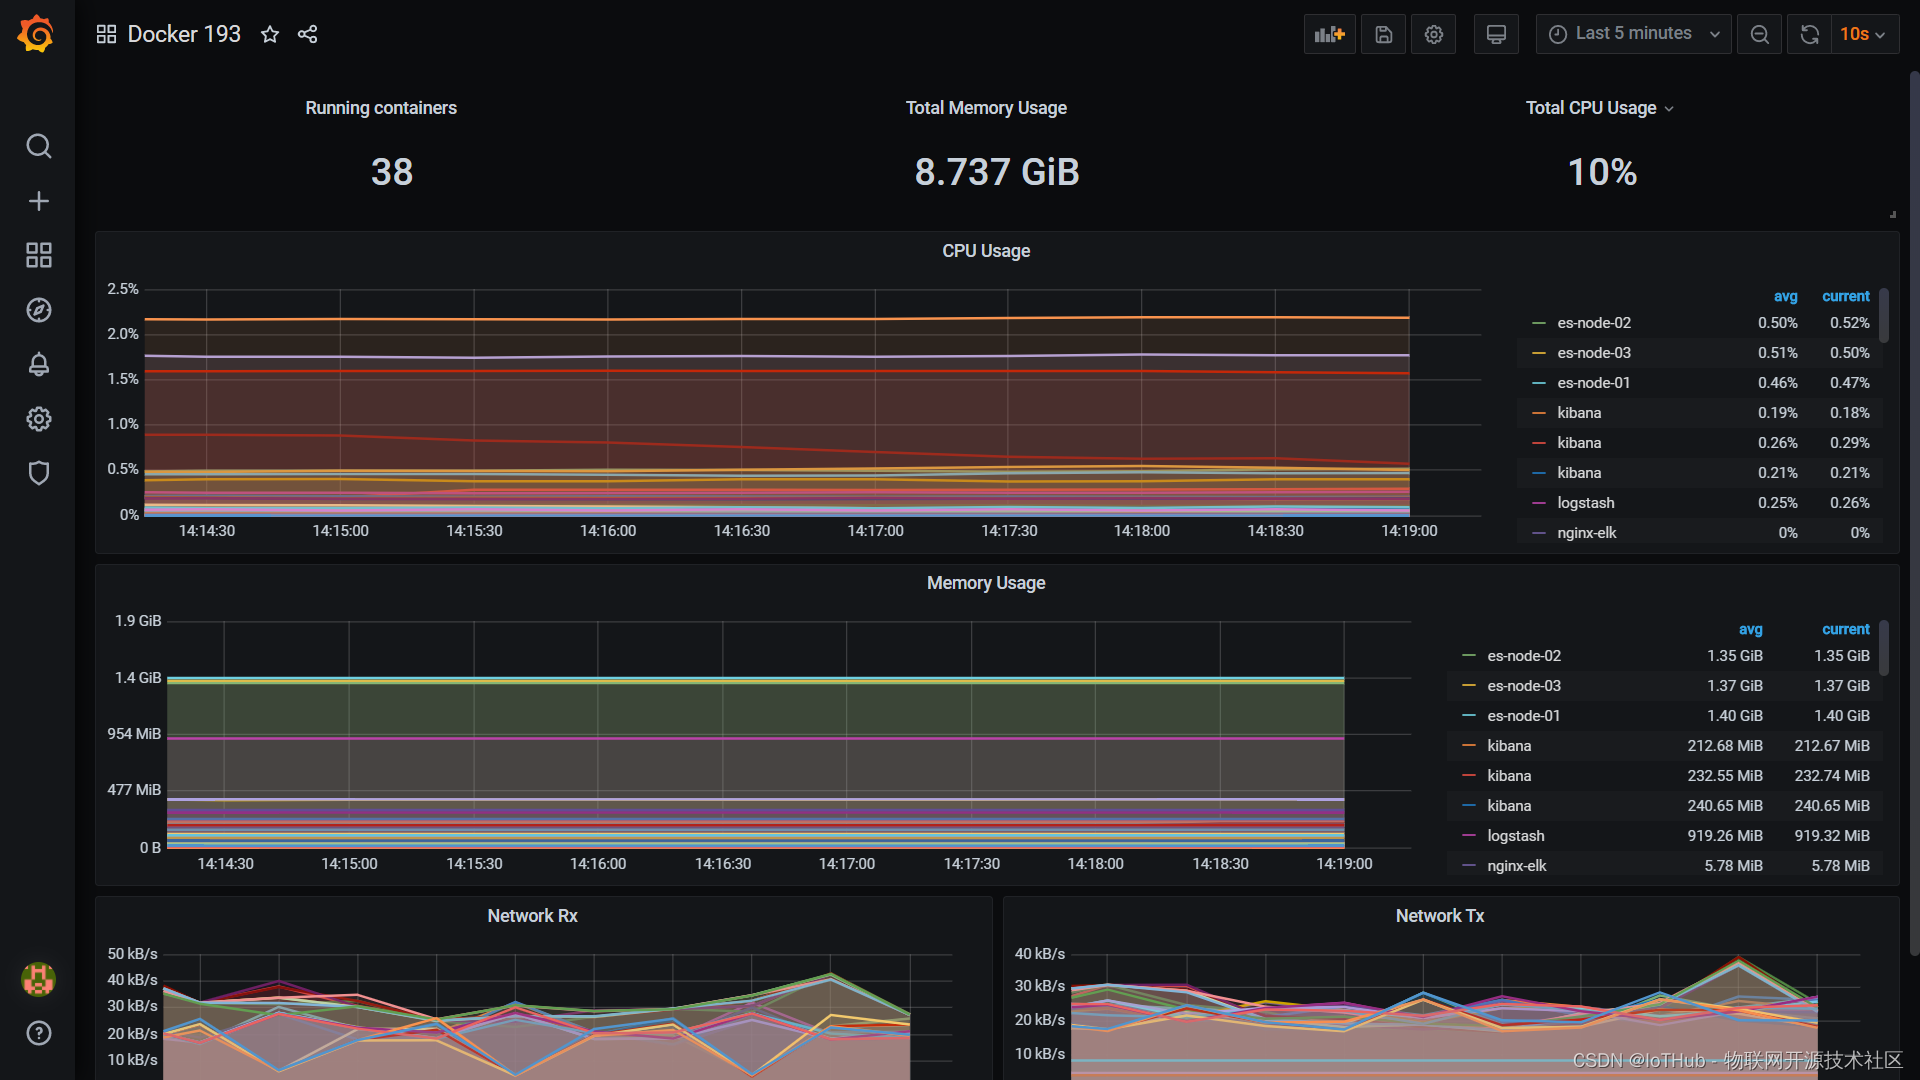Click the Add panel icon

[1329, 34]
